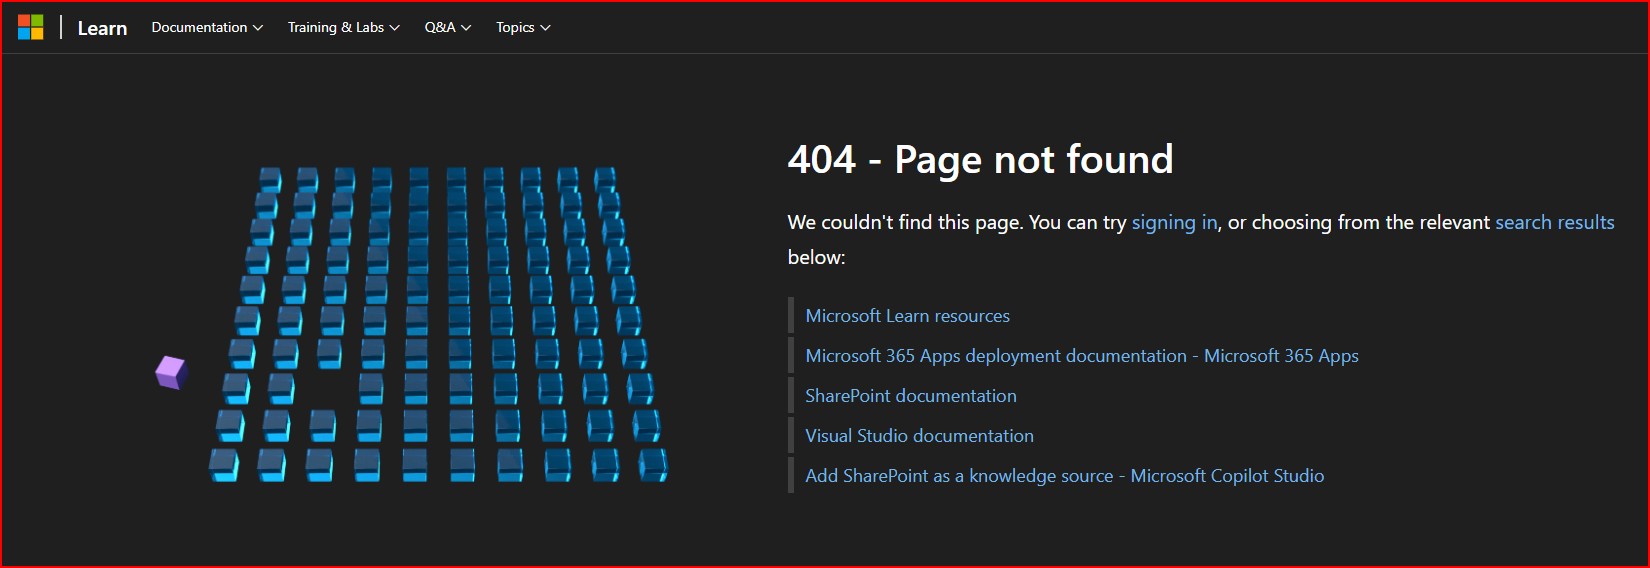Open the Learn home link

pos(102,28)
